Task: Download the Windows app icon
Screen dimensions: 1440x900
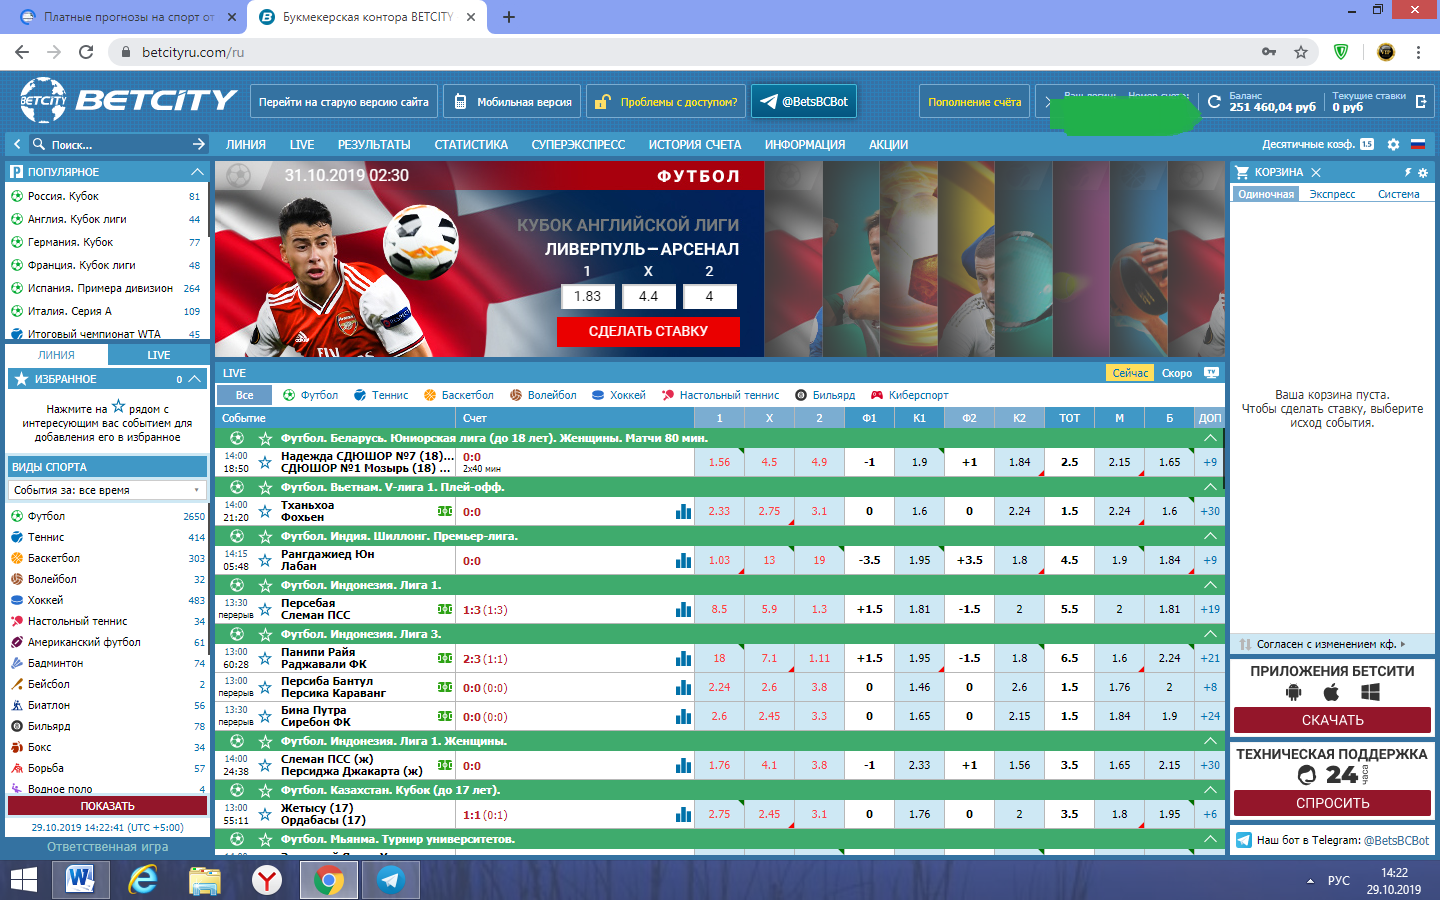Action: click(1370, 692)
